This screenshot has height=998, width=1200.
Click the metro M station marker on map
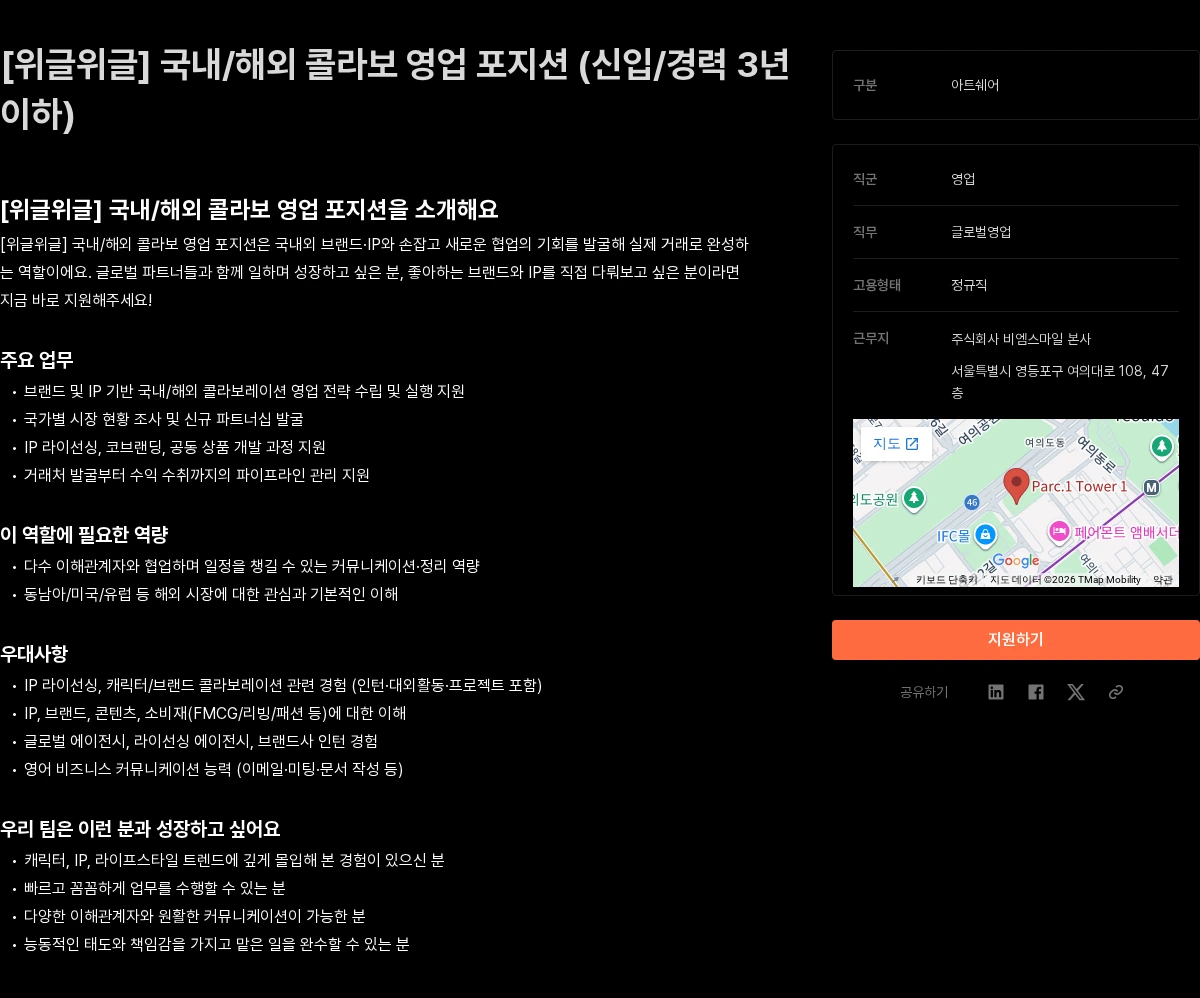(x=1151, y=487)
